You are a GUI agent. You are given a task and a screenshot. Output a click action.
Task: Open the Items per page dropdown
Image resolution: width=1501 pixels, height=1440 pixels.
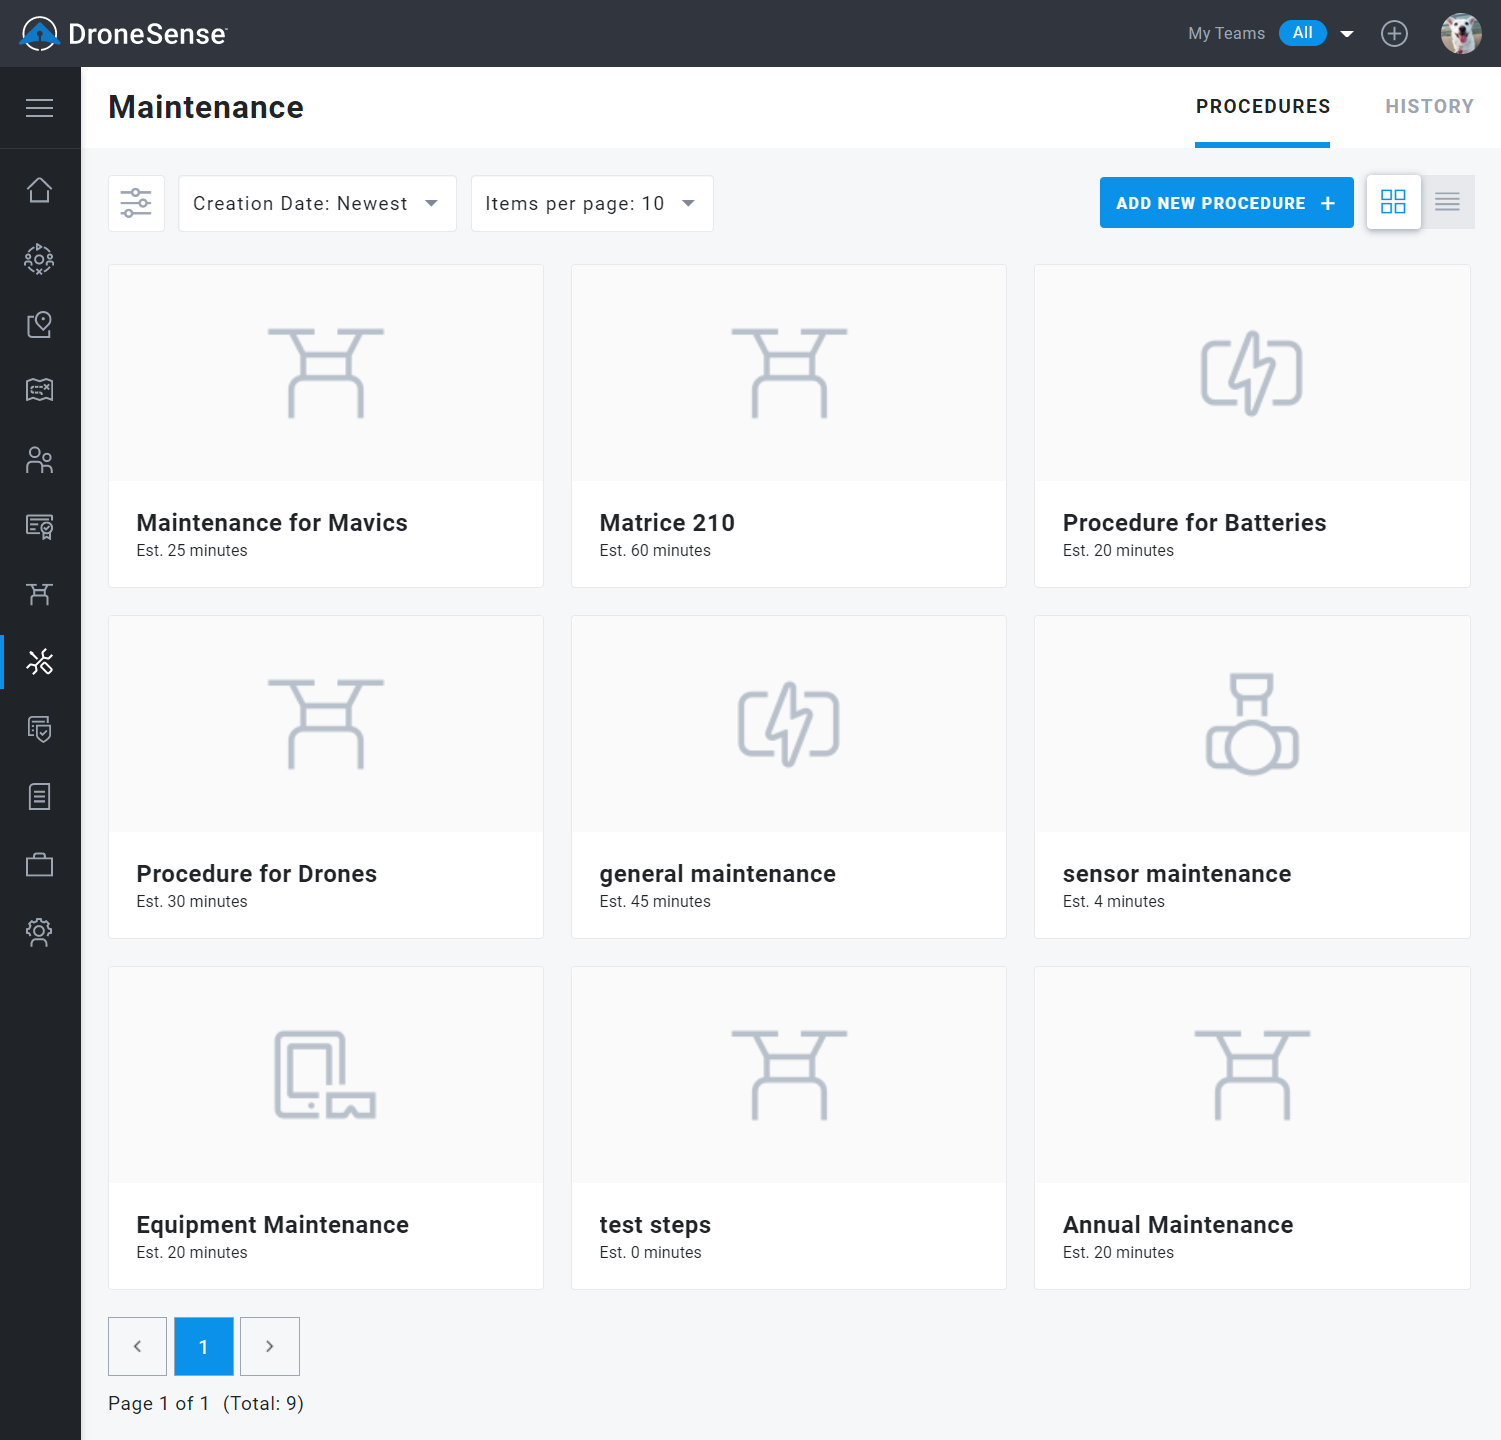[592, 204]
